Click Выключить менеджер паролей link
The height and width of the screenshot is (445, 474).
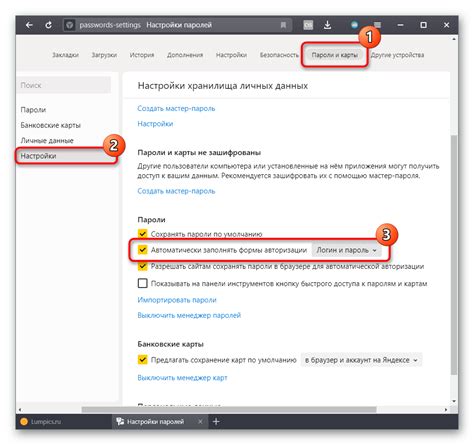[x=189, y=315]
